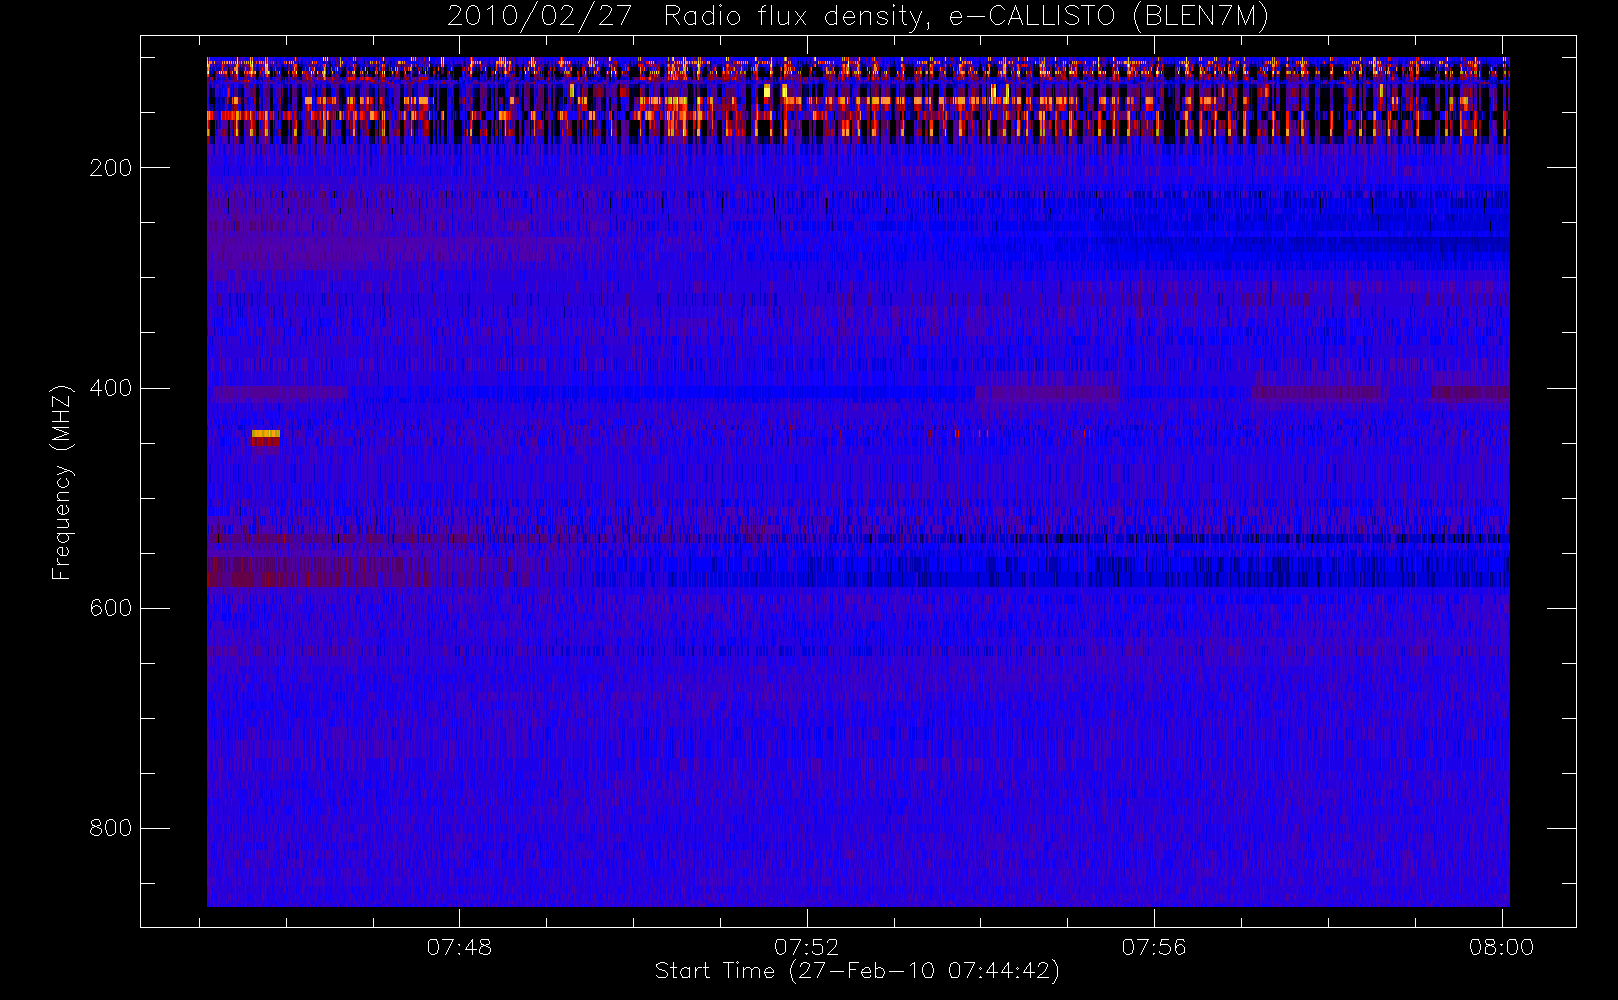
Task: Click the 400 frequency tick label
Action: (110, 388)
